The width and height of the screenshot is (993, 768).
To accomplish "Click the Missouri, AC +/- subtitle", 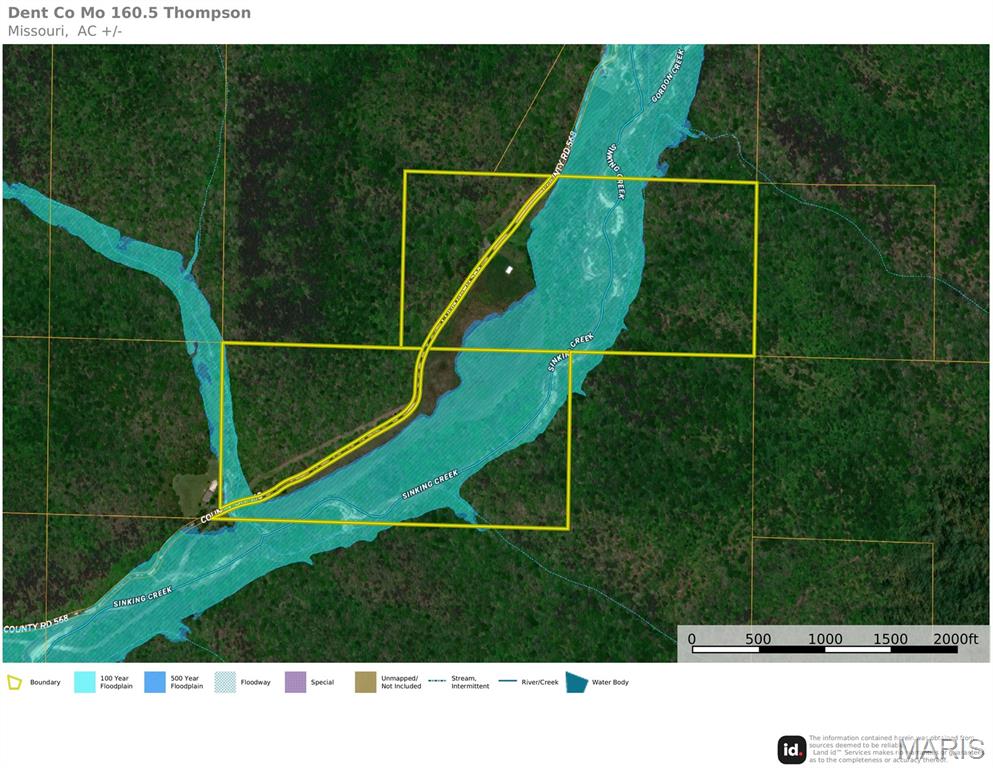I will 65,31.
